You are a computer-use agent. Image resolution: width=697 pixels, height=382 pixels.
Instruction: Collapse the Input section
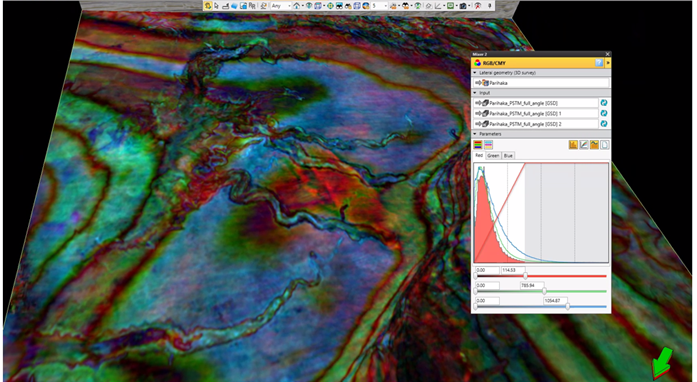(x=475, y=93)
